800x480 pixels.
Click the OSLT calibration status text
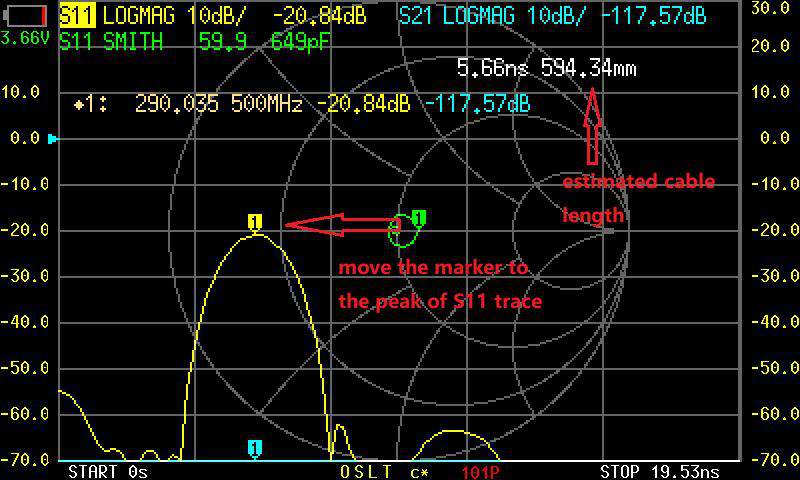click(366, 472)
